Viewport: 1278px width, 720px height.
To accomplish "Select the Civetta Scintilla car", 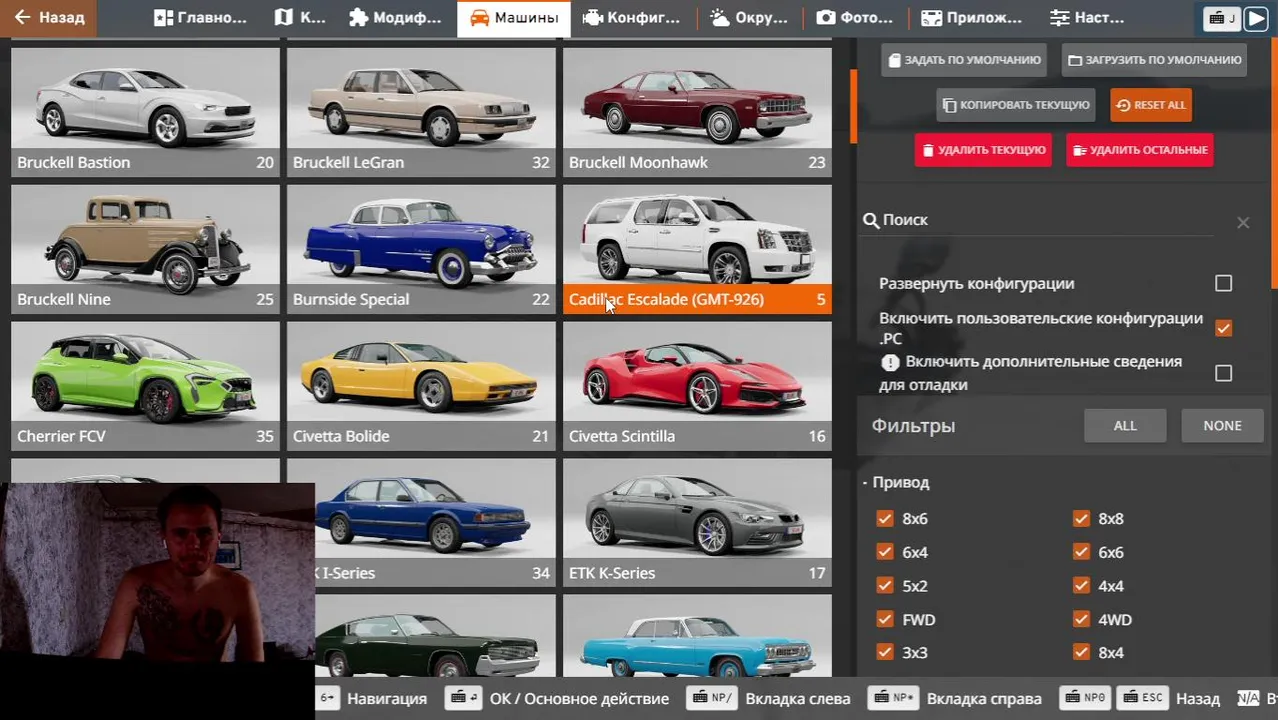I will pos(697,386).
